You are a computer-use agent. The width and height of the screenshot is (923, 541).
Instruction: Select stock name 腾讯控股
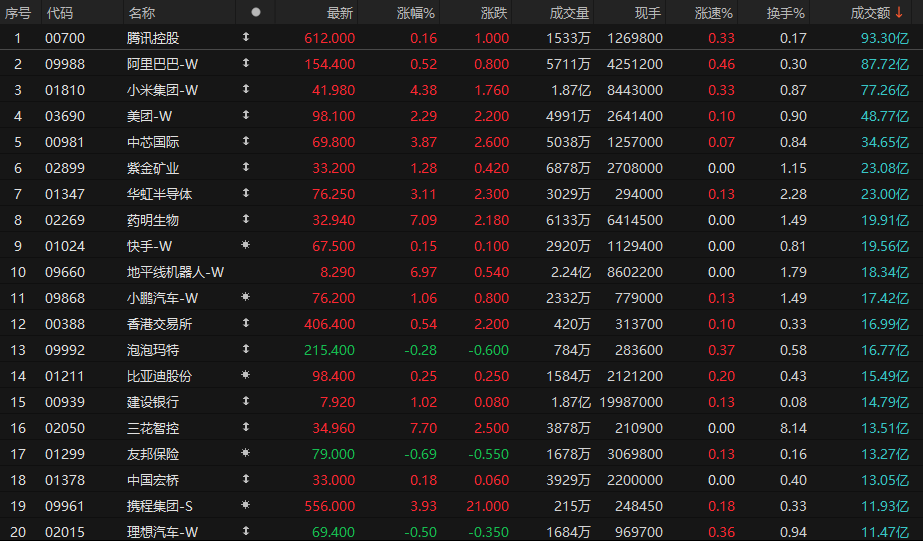(153, 38)
